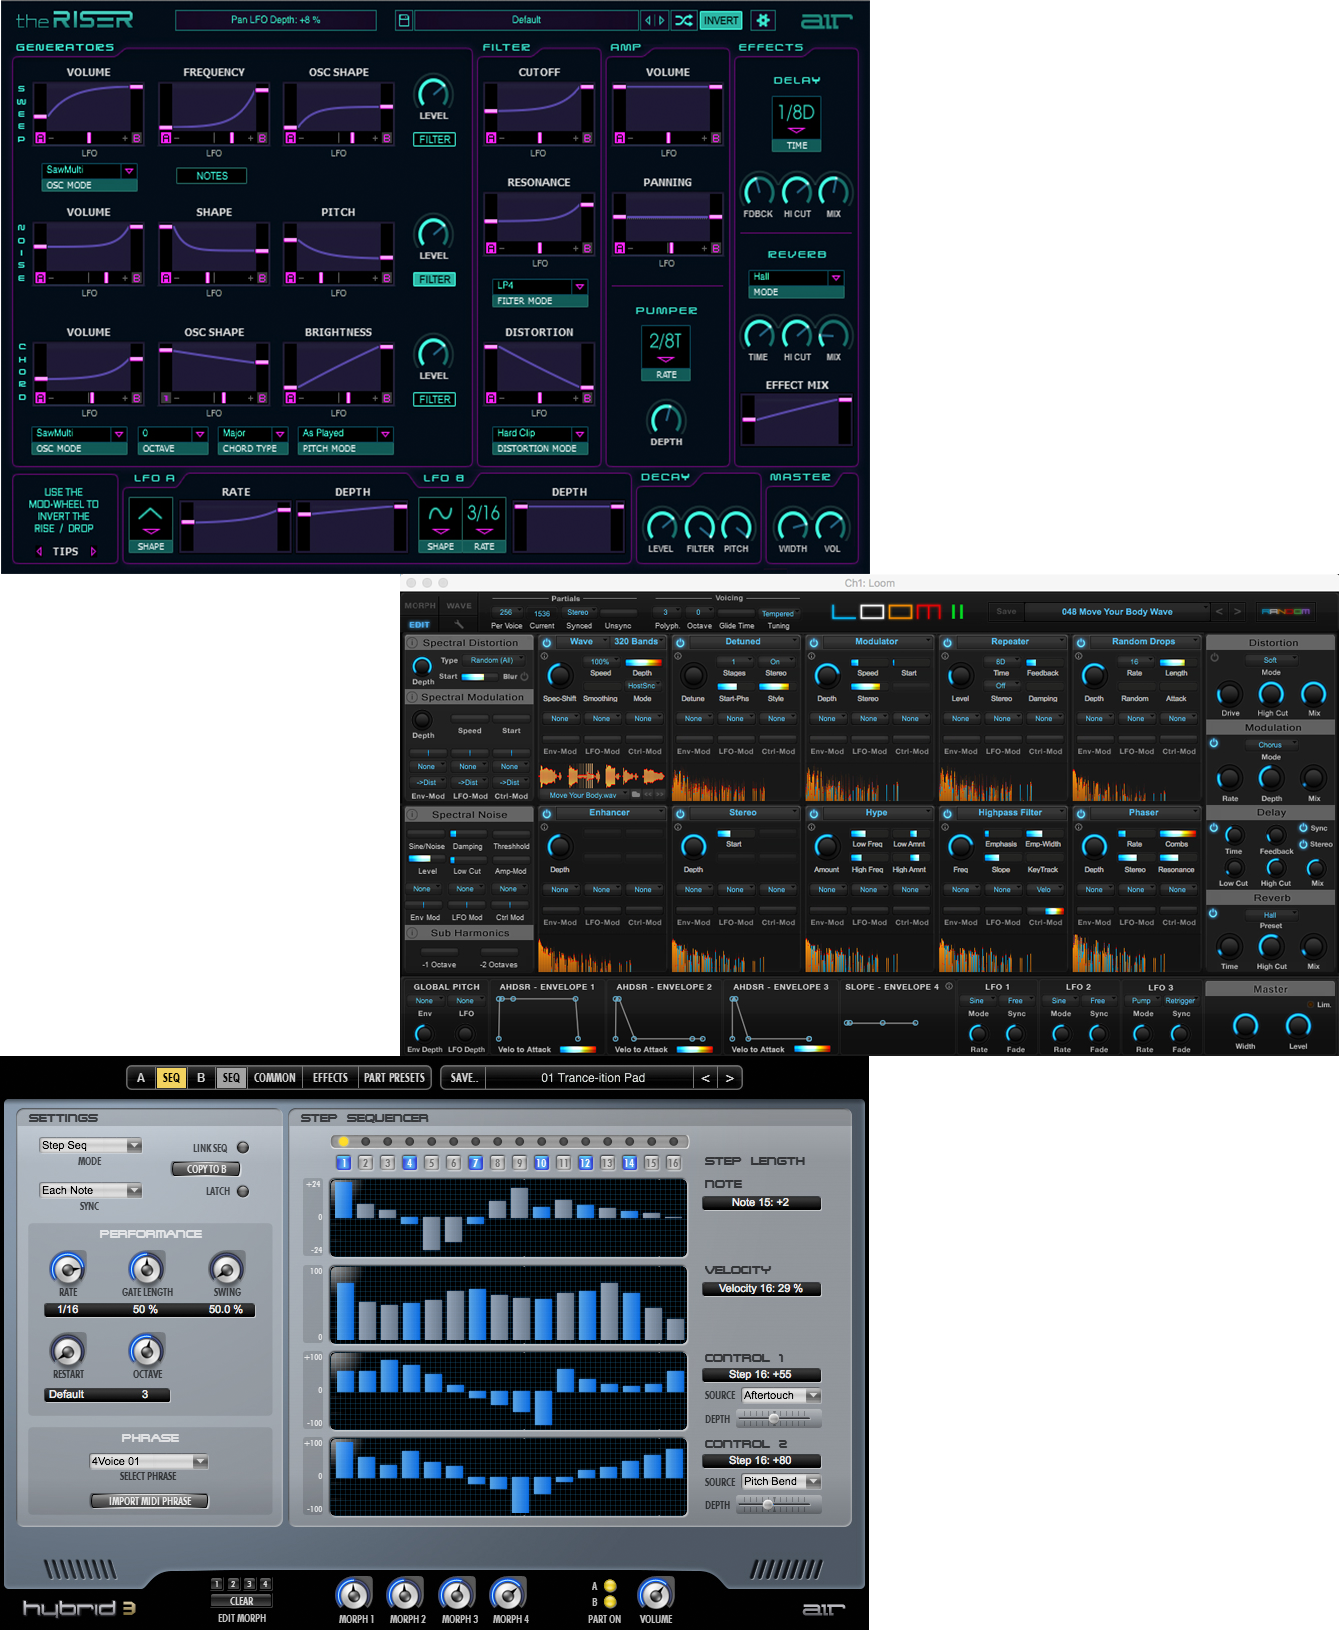Image resolution: width=1339 pixels, height=1630 pixels.
Task: Click the Sweep Volume LFO slider in The Riser
Action: [89, 138]
